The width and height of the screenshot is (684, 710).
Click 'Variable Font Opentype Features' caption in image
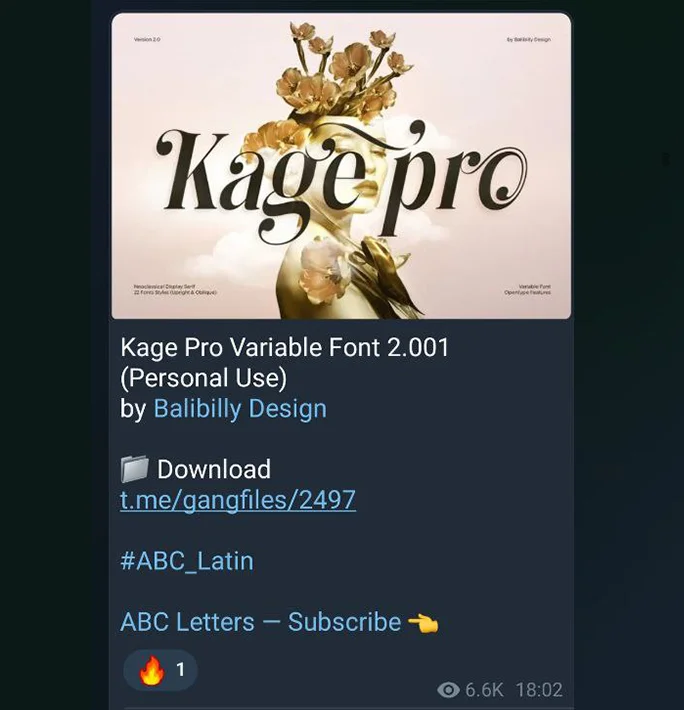[x=528, y=289]
